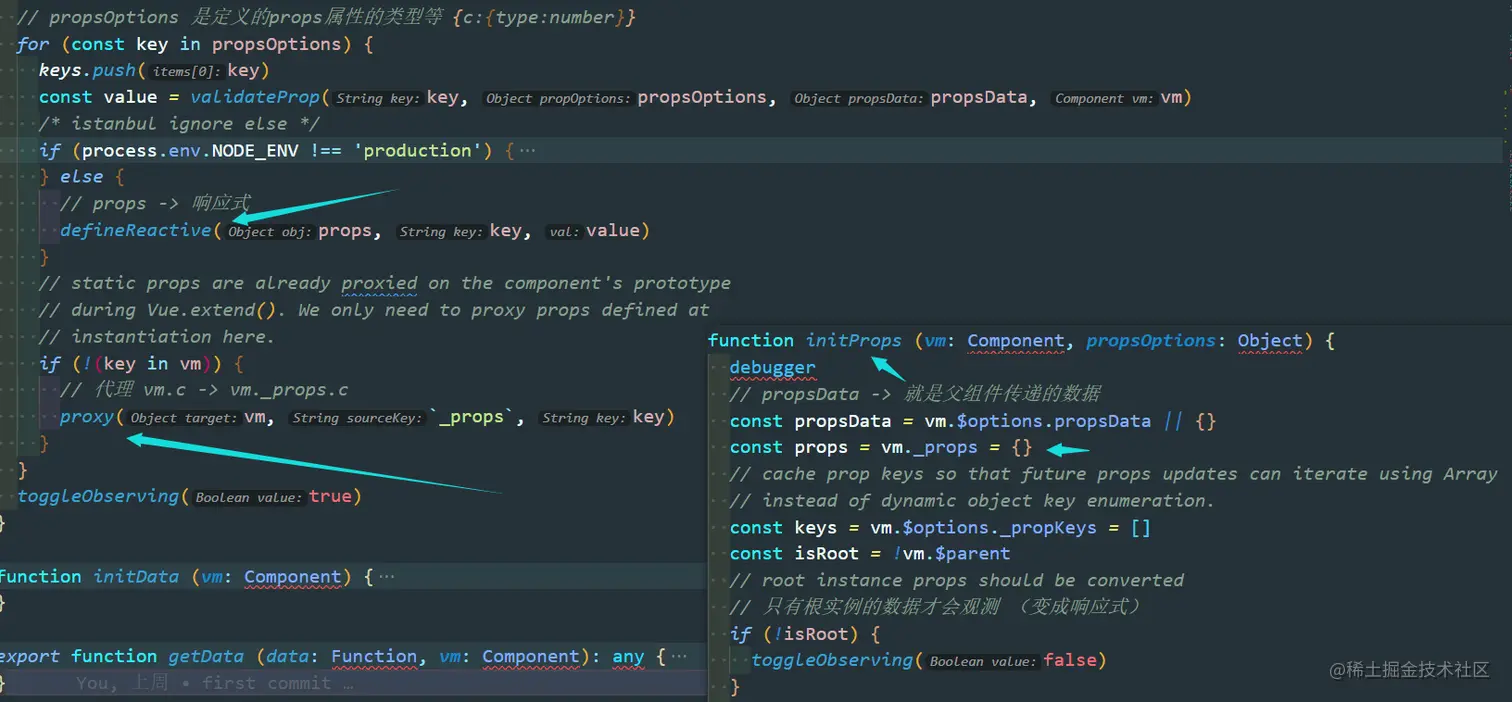
Task: Expand the folded initData function body
Action: click(x=386, y=577)
